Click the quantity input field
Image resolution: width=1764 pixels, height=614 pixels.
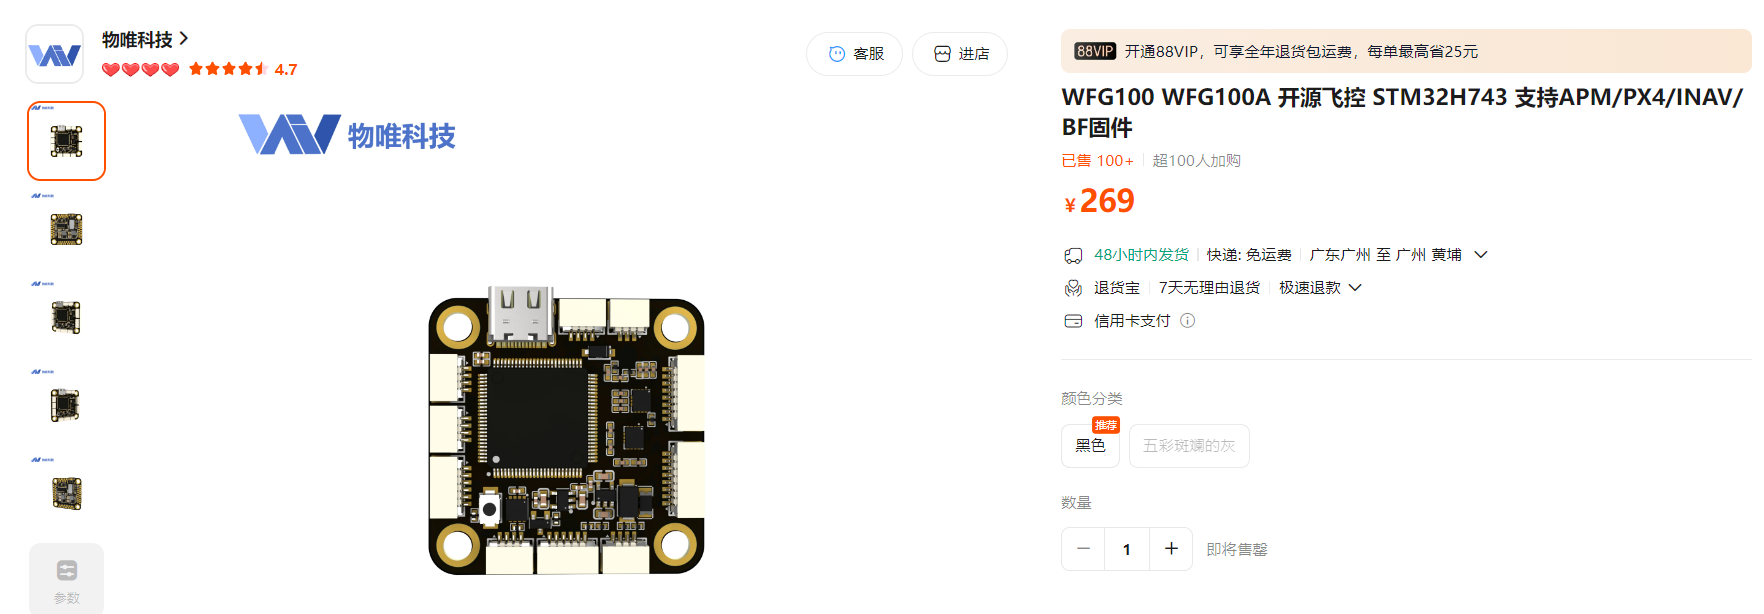(1127, 549)
